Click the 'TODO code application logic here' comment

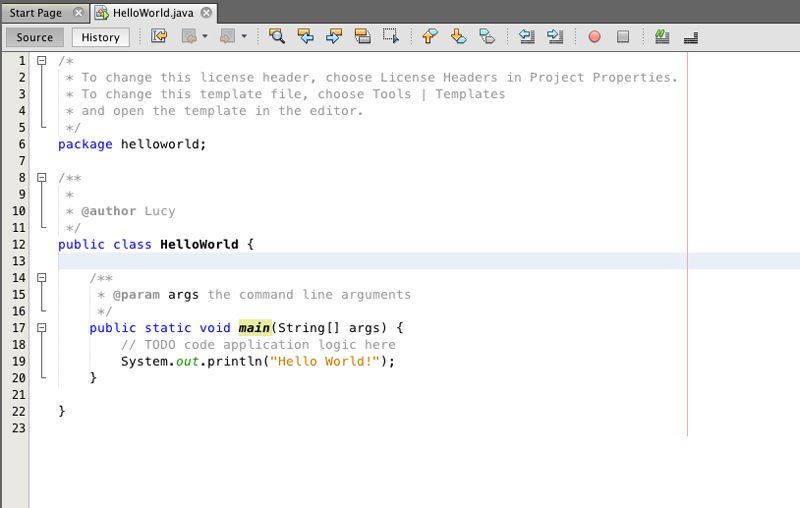[x=270, y=345]
